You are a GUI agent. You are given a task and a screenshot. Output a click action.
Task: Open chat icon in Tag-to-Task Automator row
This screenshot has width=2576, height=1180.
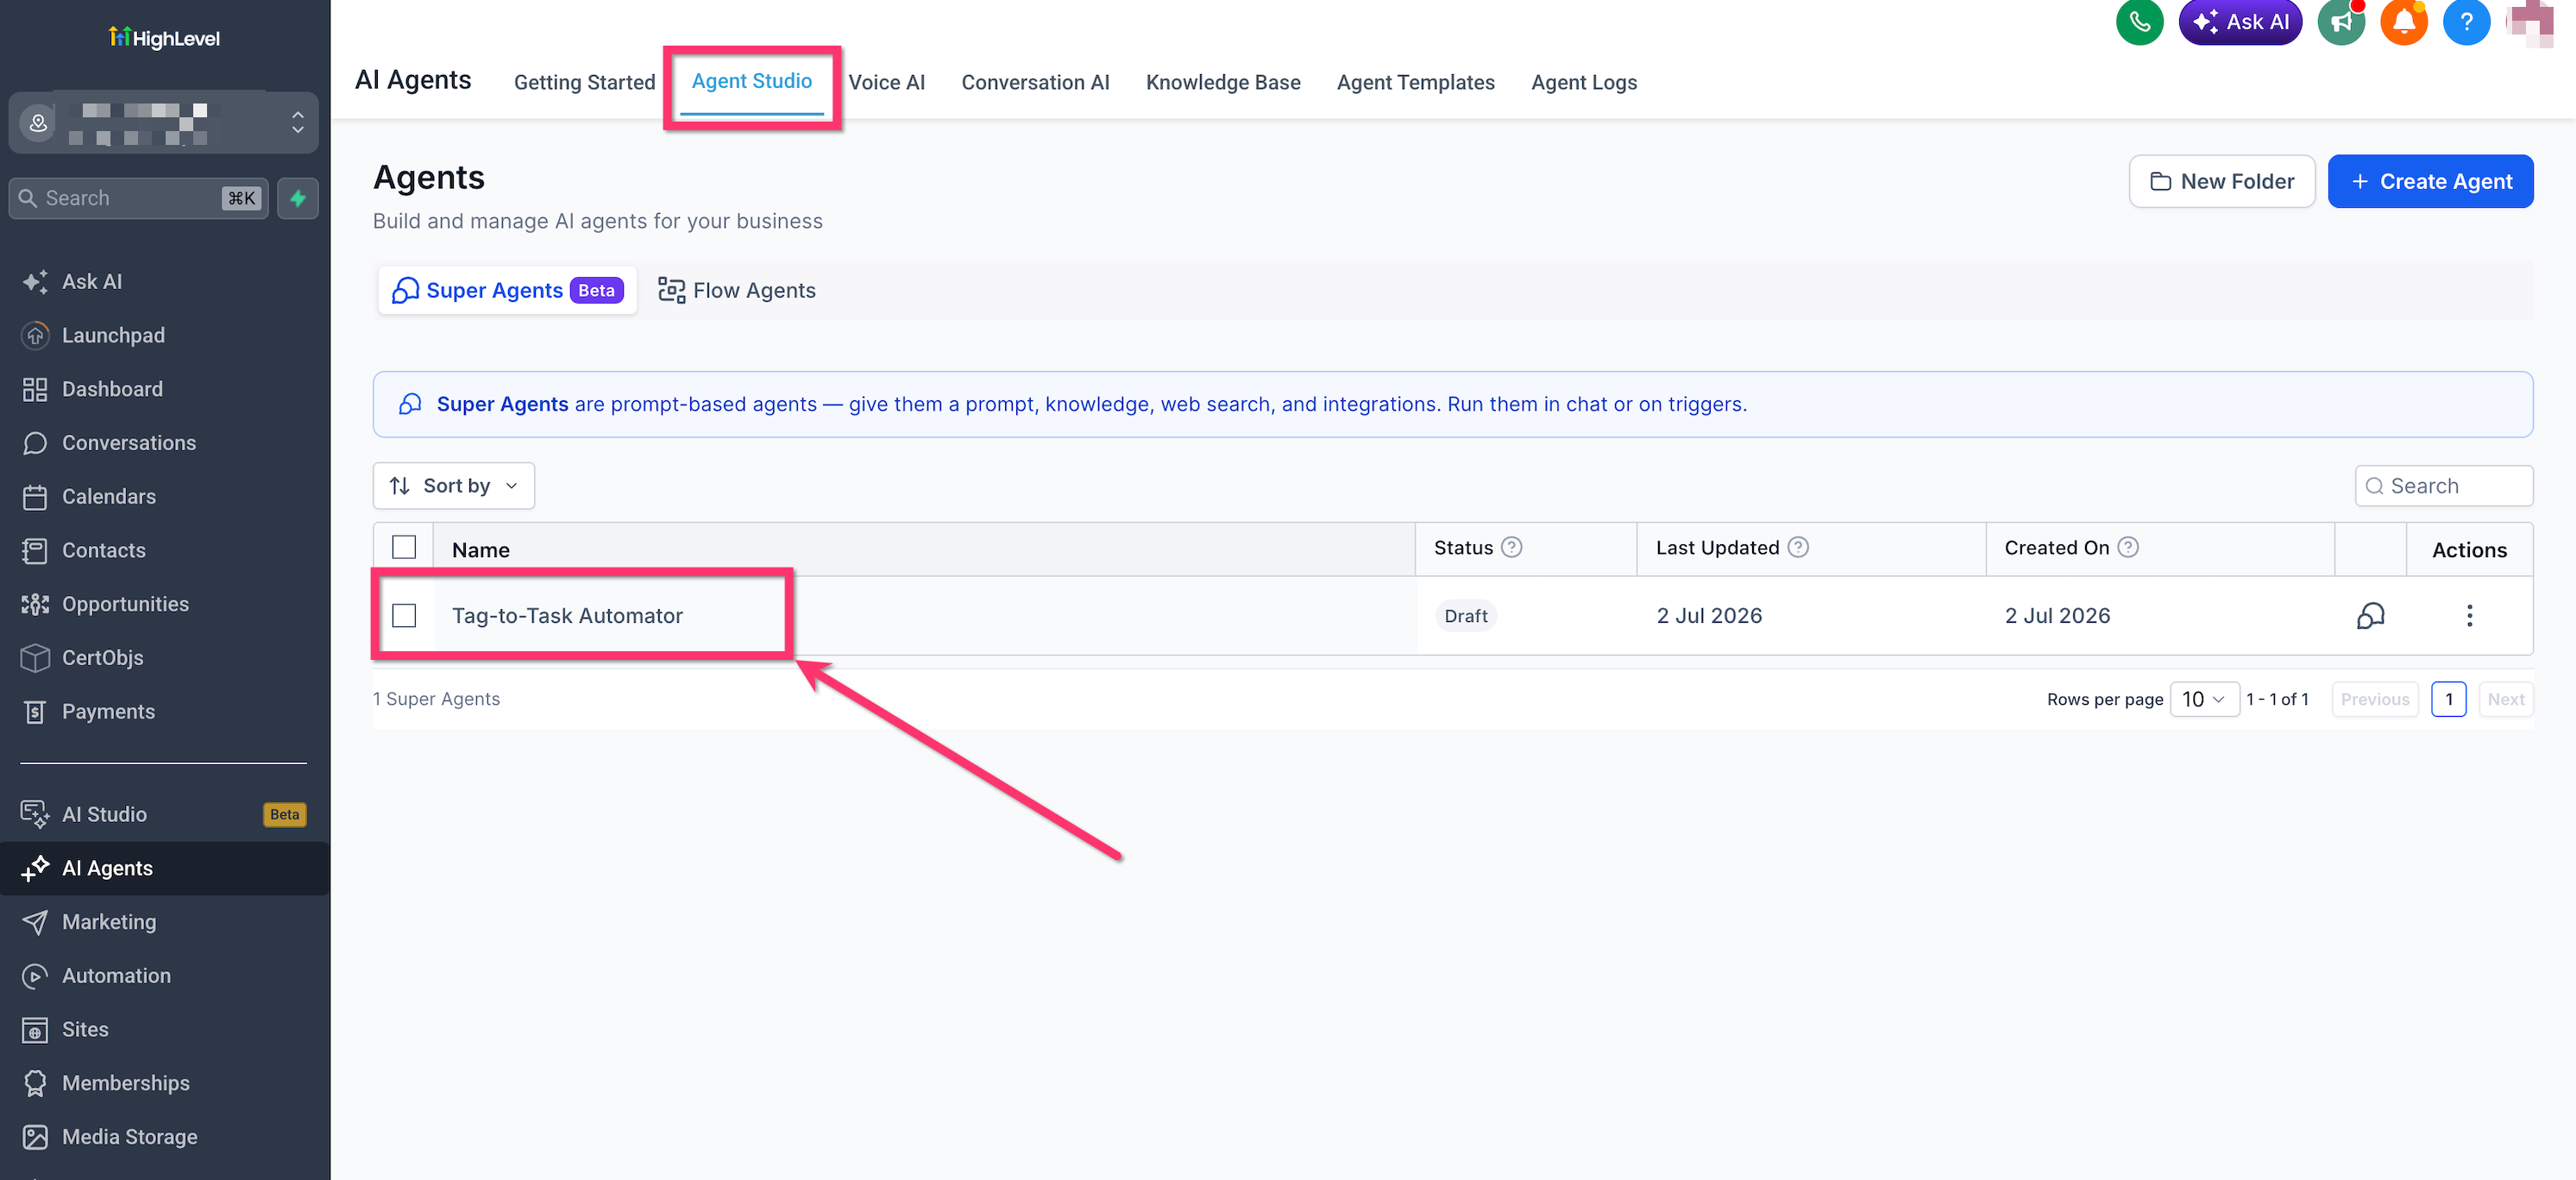click(2370, 615)
